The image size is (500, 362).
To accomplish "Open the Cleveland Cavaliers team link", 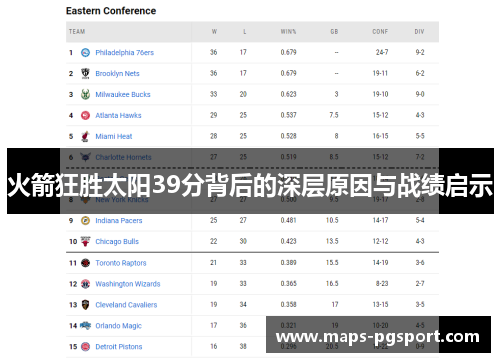I will coord(126,305).
